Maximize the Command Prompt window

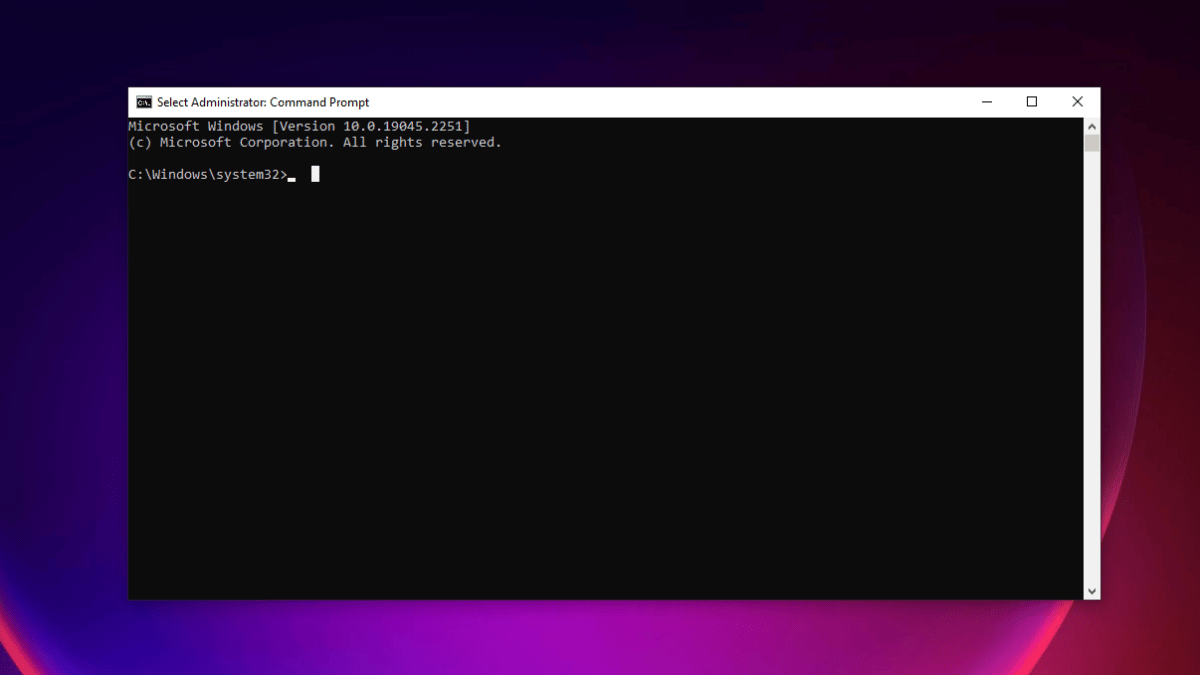pos(1031,101)
